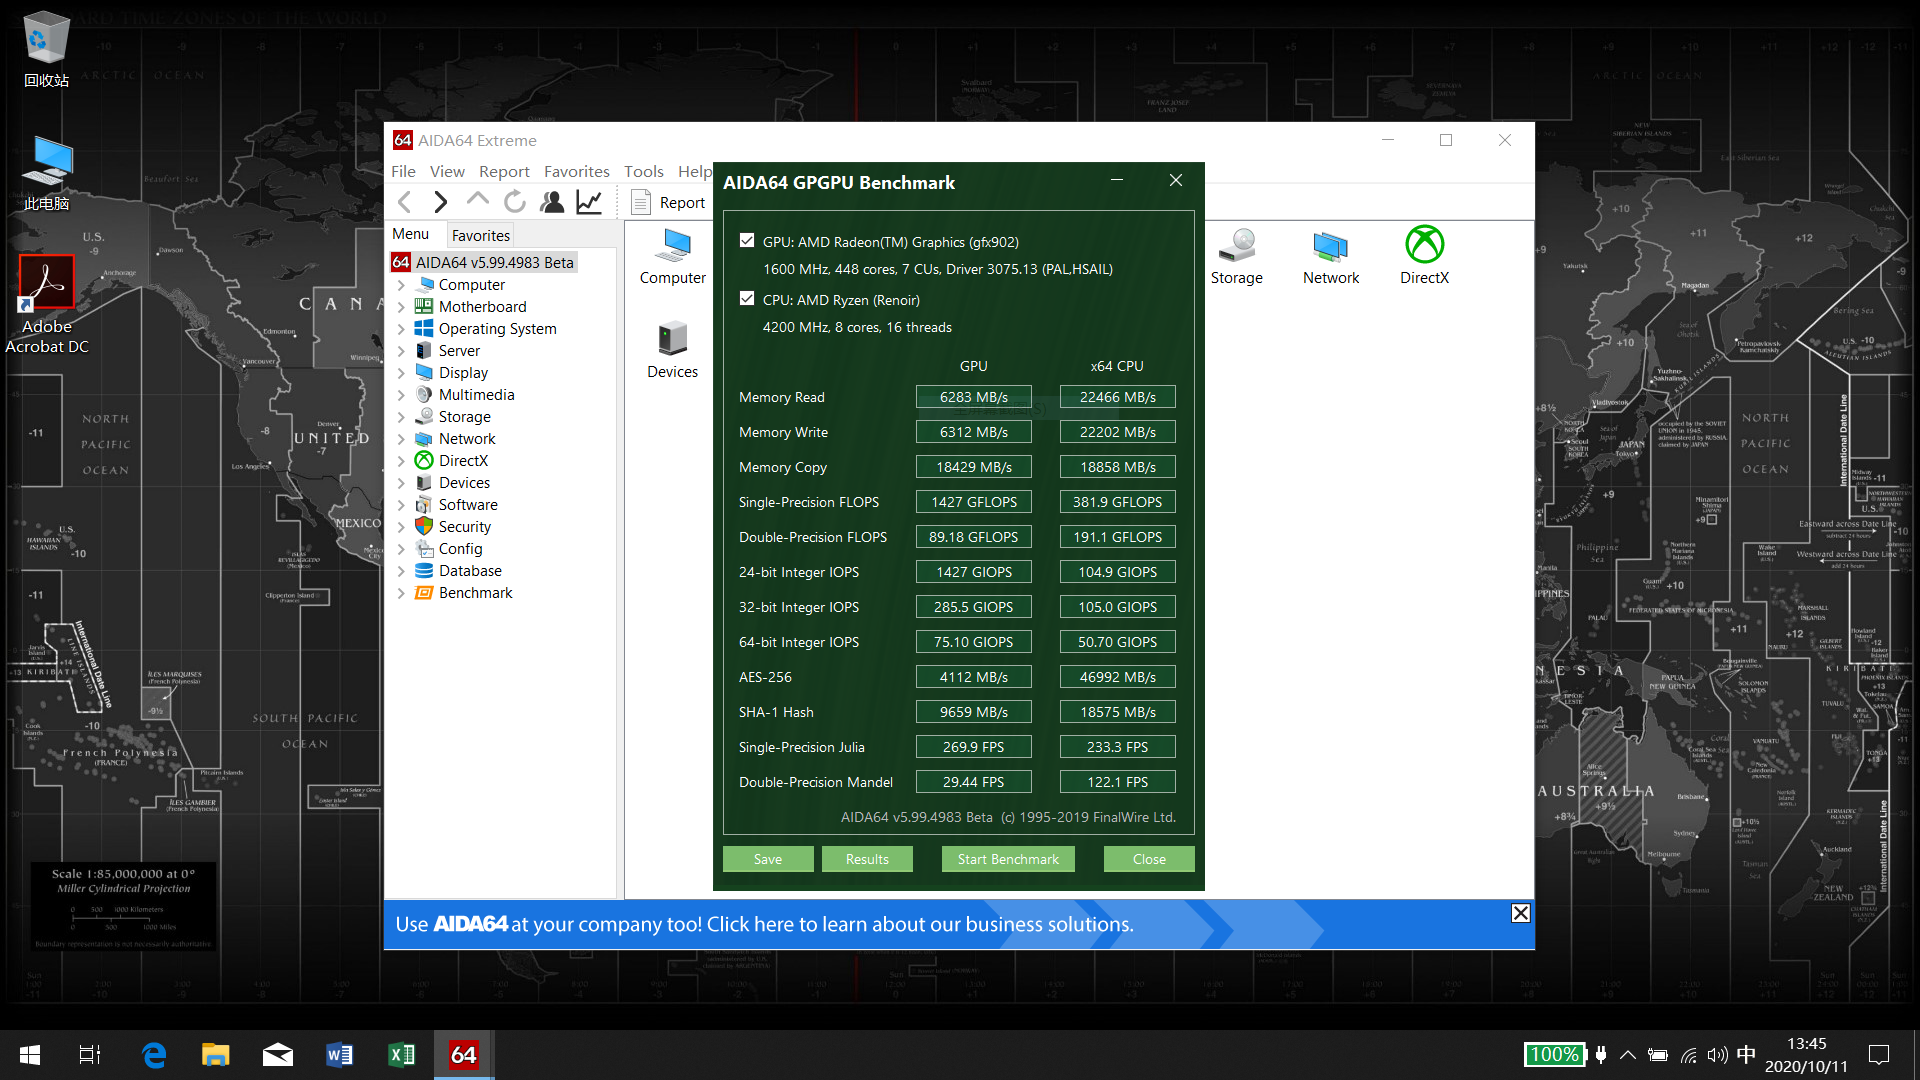Click the Refresh toolbar icon
The width and height of the screenshot is (1920, 1080).
[x=515, y=202]
